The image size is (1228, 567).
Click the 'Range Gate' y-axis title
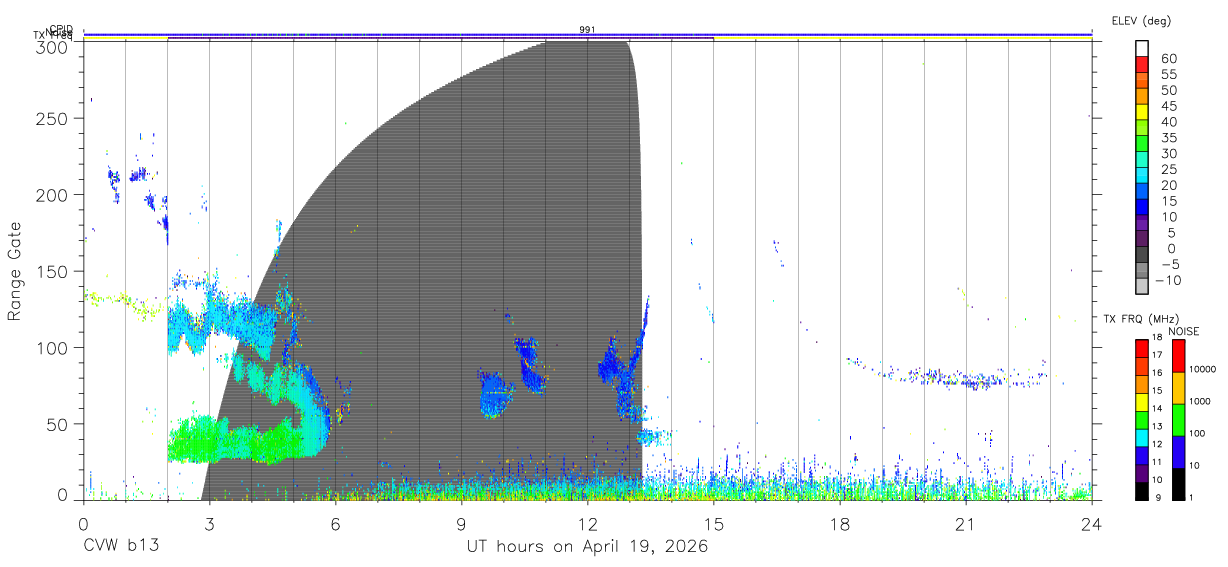pos(15,271)
